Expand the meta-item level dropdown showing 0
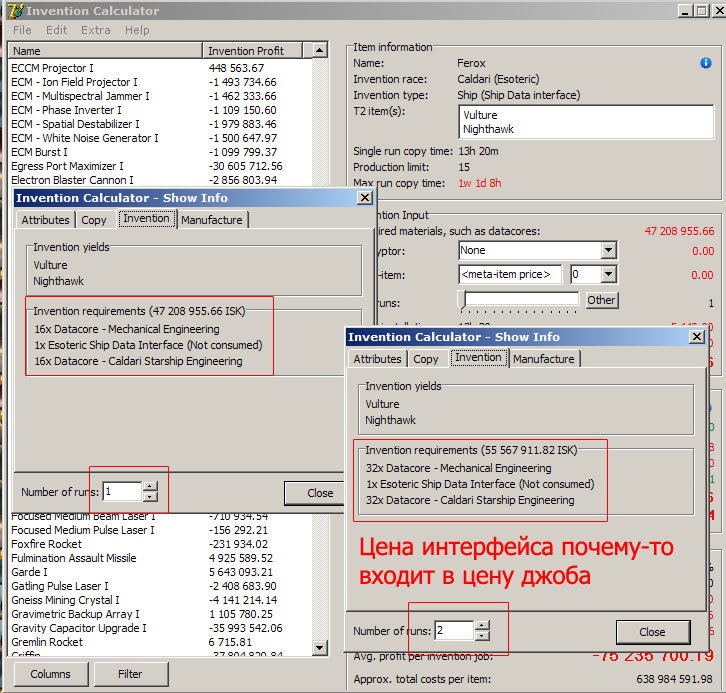Screen dimensions: 726x693 pyautogui.click(x=608, y=275)
